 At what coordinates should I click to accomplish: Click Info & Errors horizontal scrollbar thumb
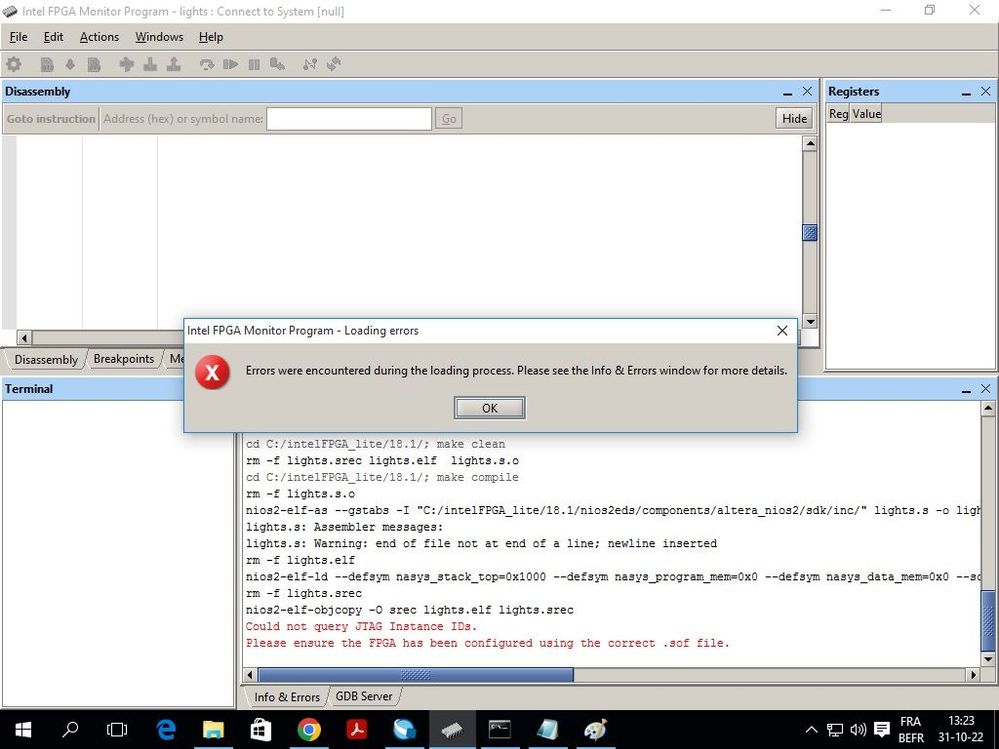pyautogui.click(x=415, y=674)
